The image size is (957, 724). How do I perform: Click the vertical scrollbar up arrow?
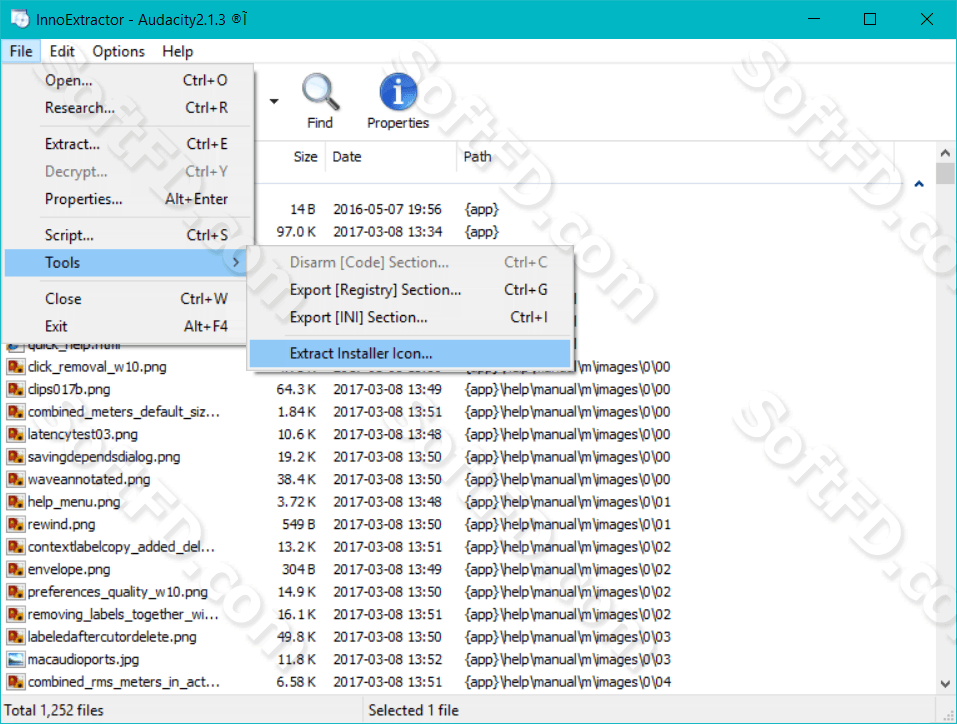pyautogui.click(x=945, y=153)
